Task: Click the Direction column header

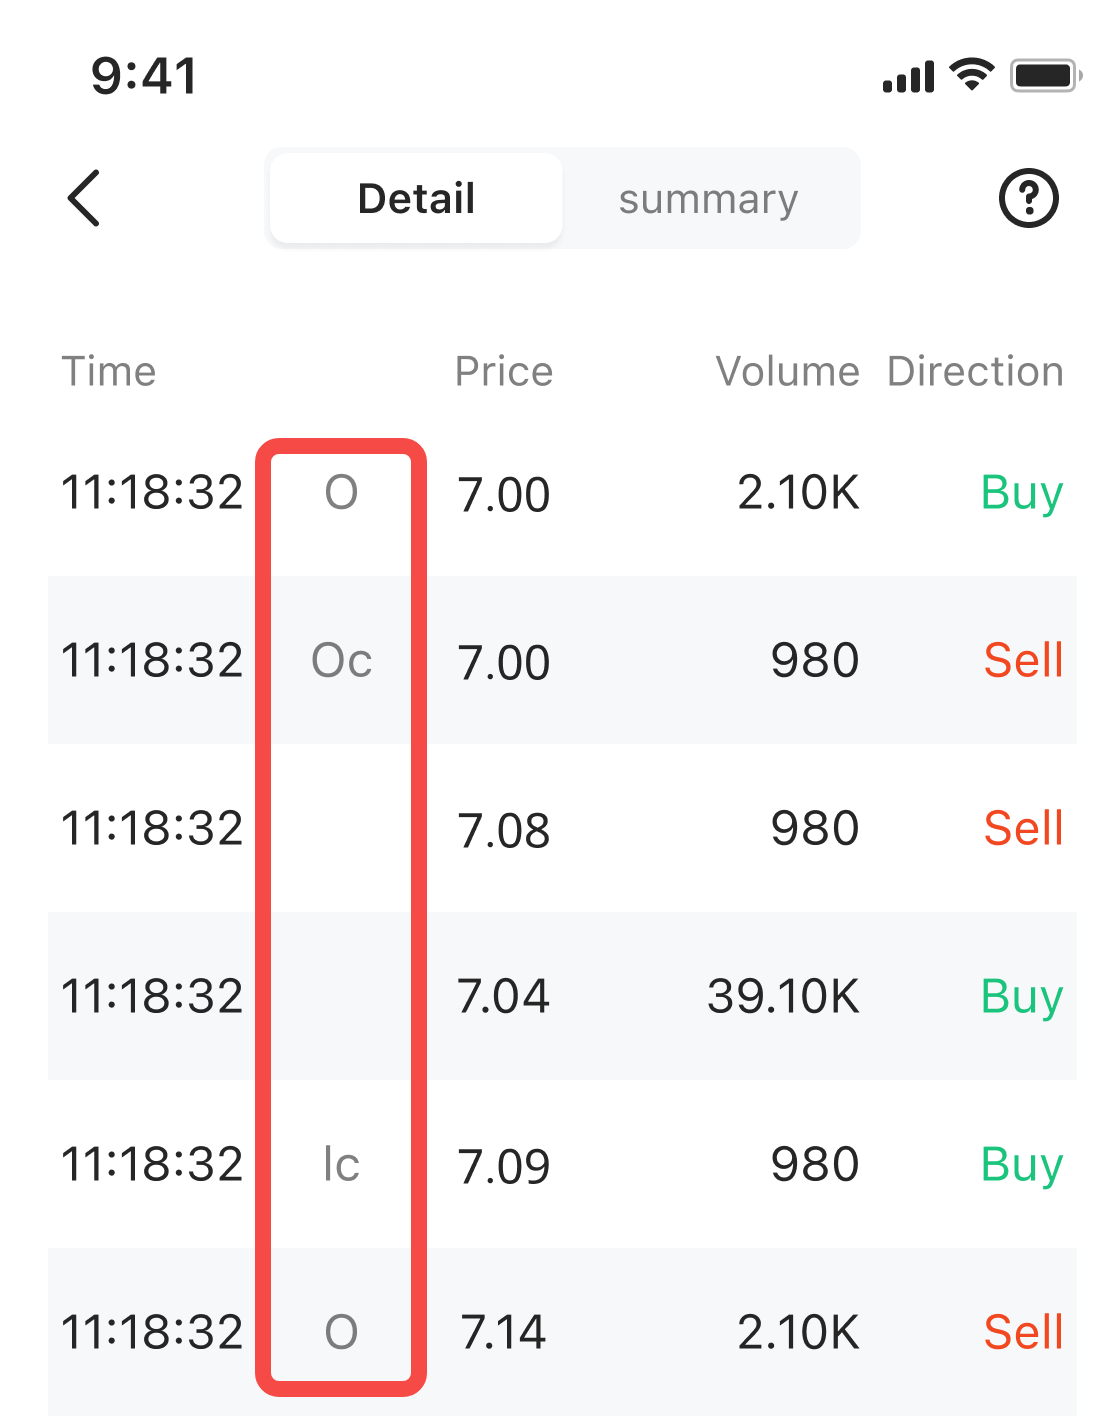Action: click(x=975, y=372)
